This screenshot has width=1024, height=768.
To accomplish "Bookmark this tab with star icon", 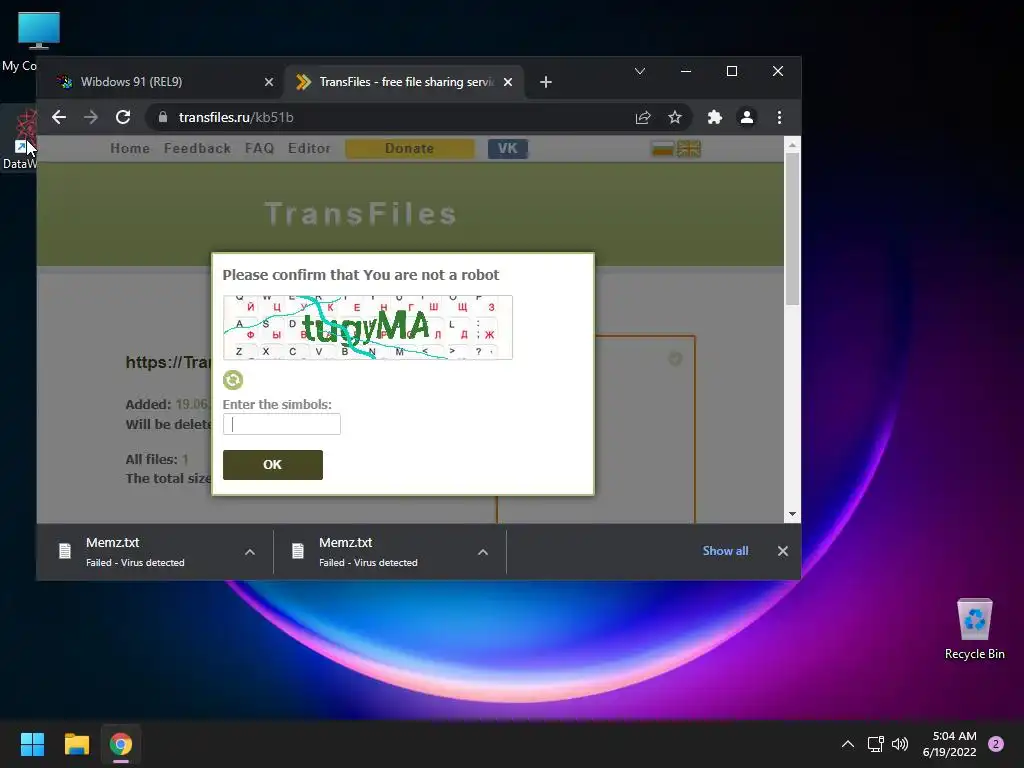I will [675, 117].
